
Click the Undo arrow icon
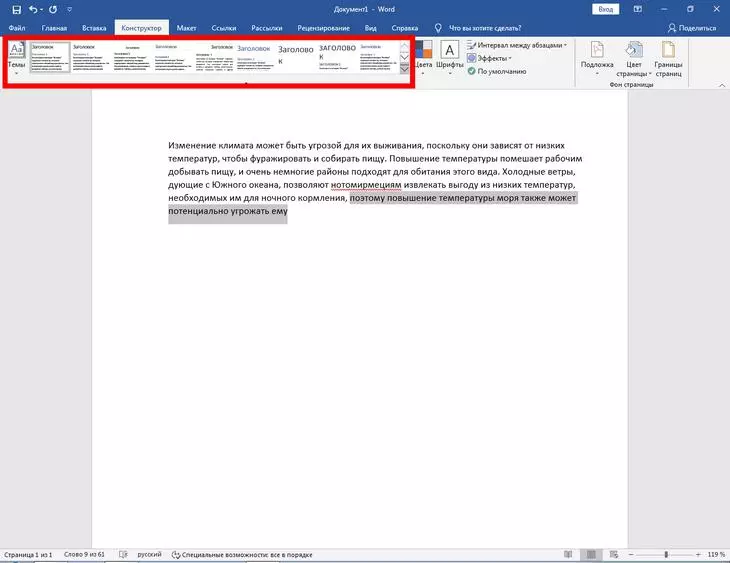pyautogui.click(x=33, y=9)
